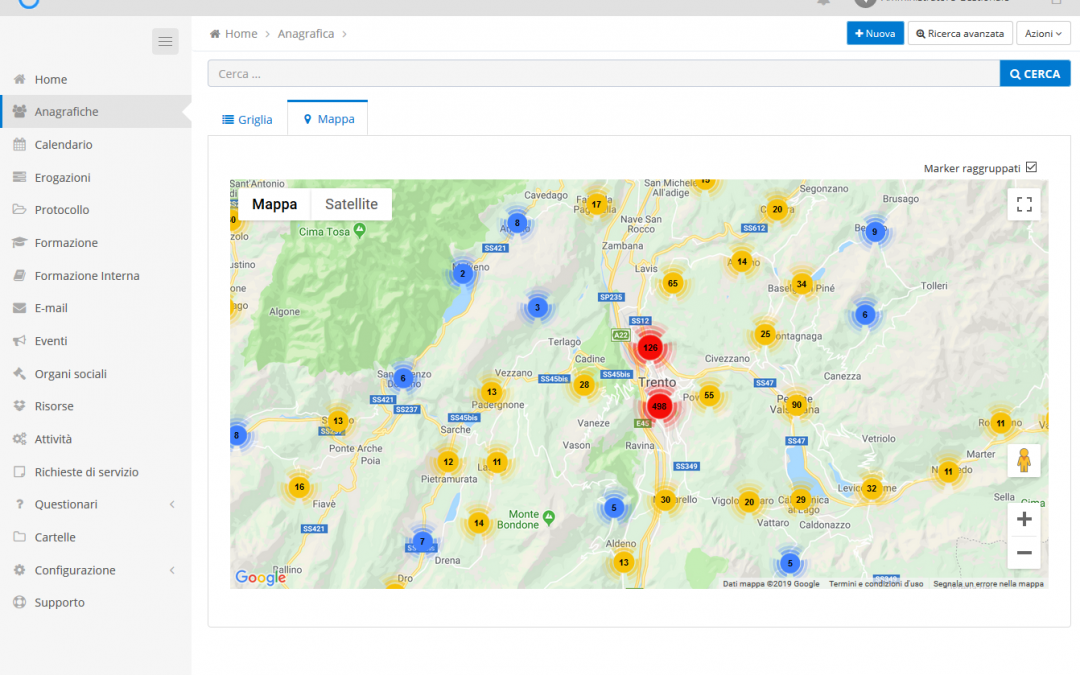The width and height of the screenshot is (1080, 675).
Task: Click Segnala un errore nella mappa
Action: pyautogui.click(x=988, y=584)
